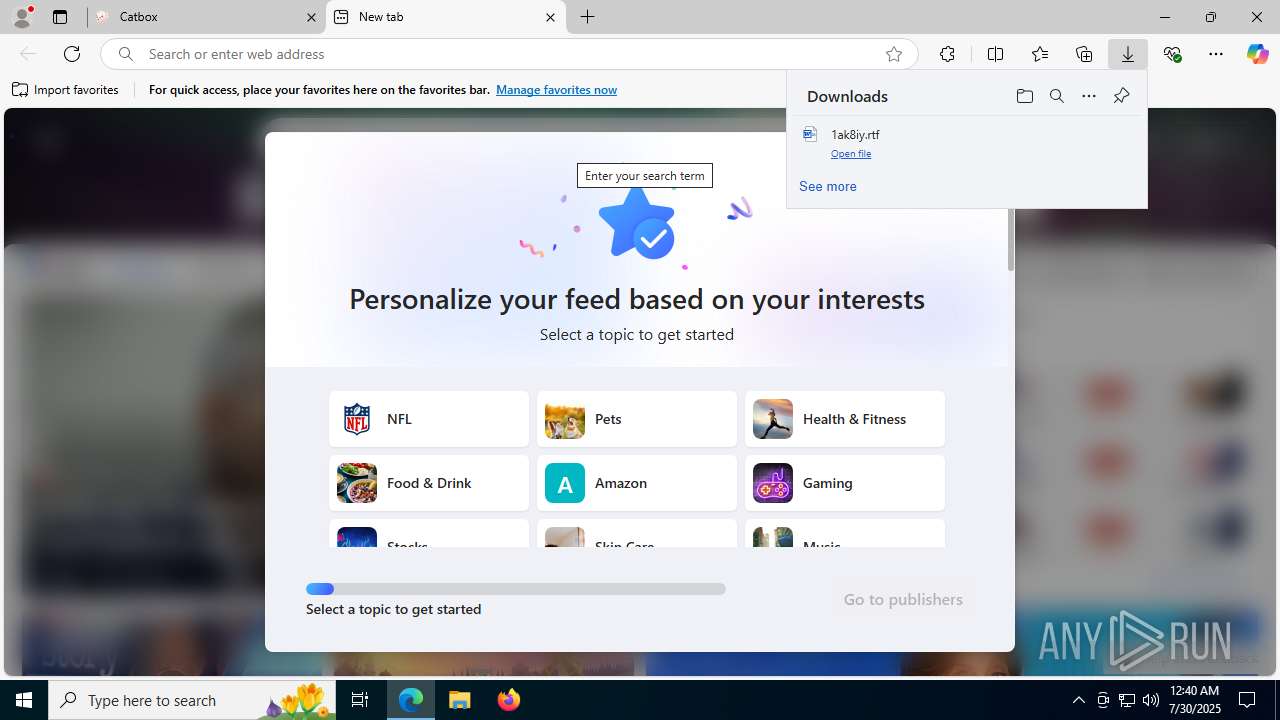
Task: Select the Pets topic
Action: 637,419
